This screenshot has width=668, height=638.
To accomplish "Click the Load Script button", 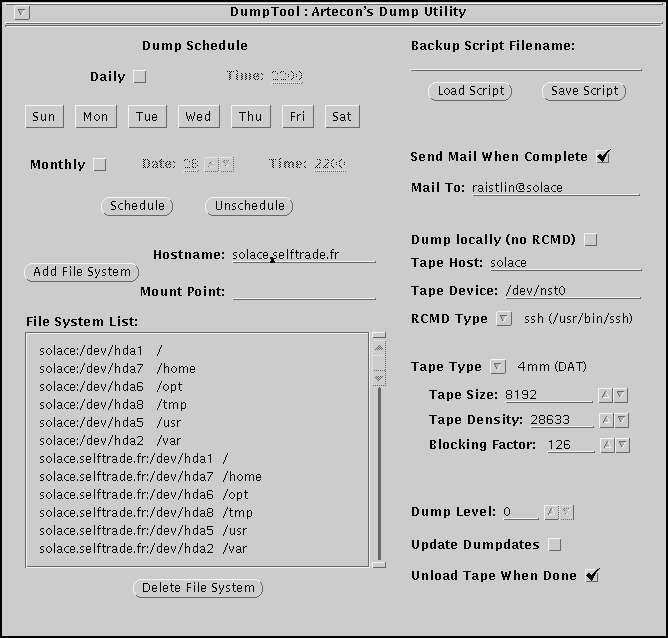I will [471, 91].
